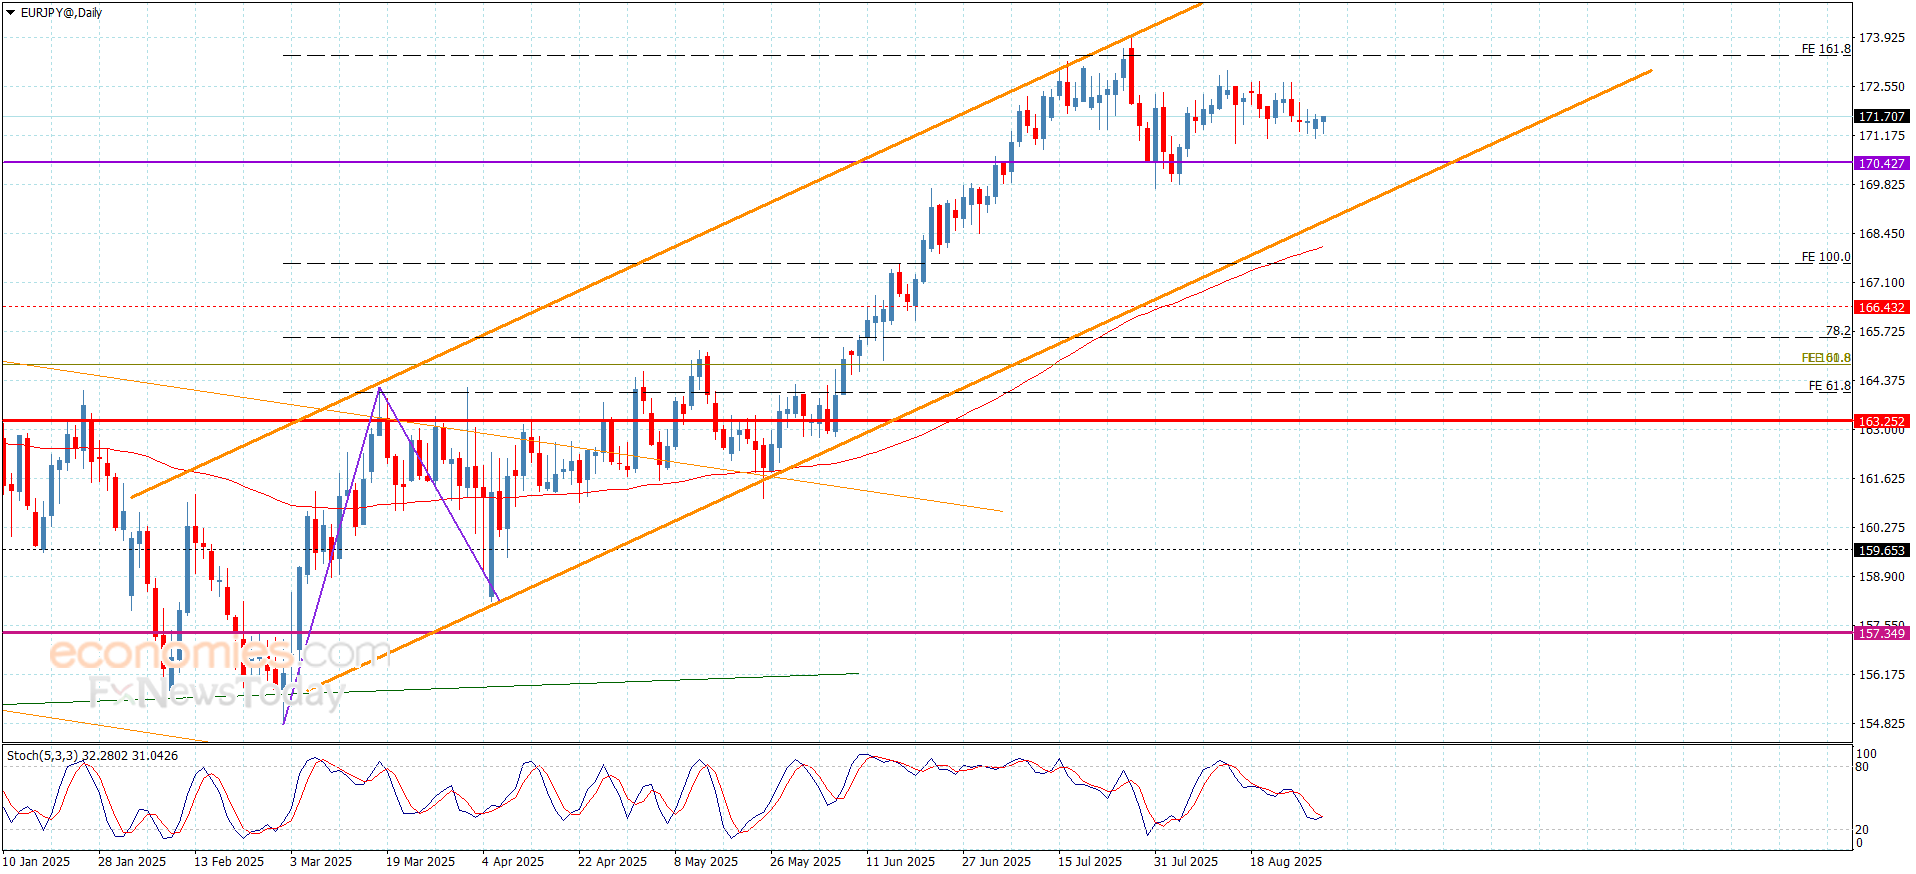The image size is (1916, 874).
Task: Click the EURJPY@,Daily chart title dropdown arrow
Action: 11,13
